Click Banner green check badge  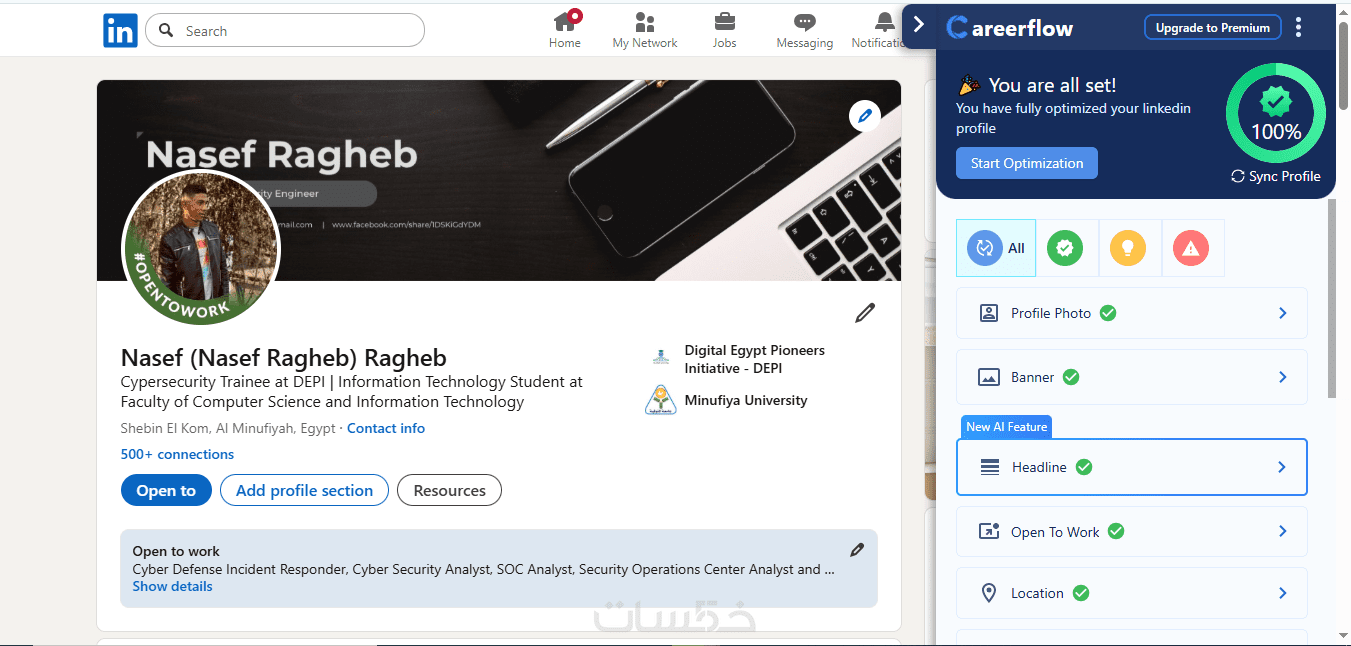pyautogui.click(x=1071, y=377)
